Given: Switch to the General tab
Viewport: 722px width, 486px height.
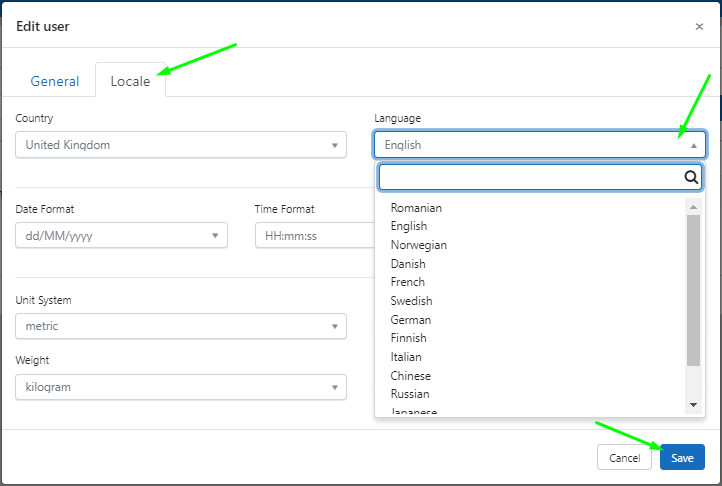Looking at the screenshot, I should pyautogui.click(x=55, y=81).
